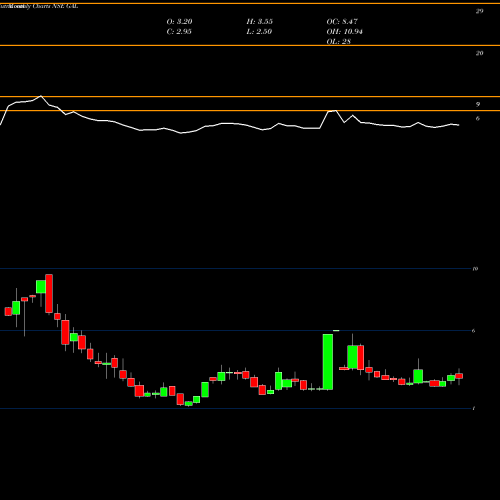Click the 1 label on candlestick price axis
Screen dimensions: 500x500
click(x=474, y=408)
